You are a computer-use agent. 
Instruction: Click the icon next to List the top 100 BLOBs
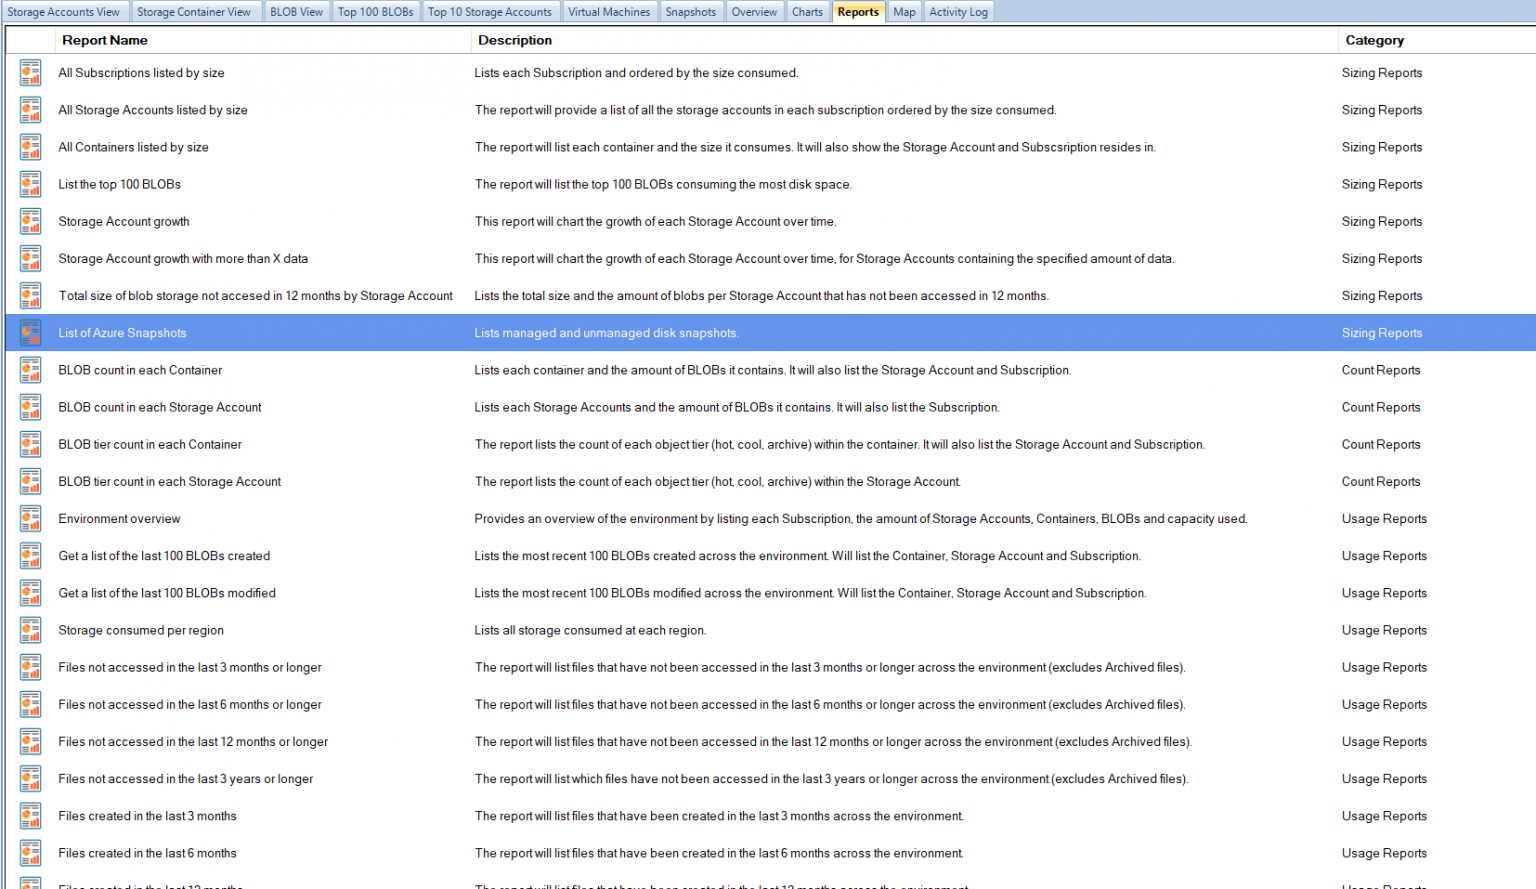[x=31, y=184]
